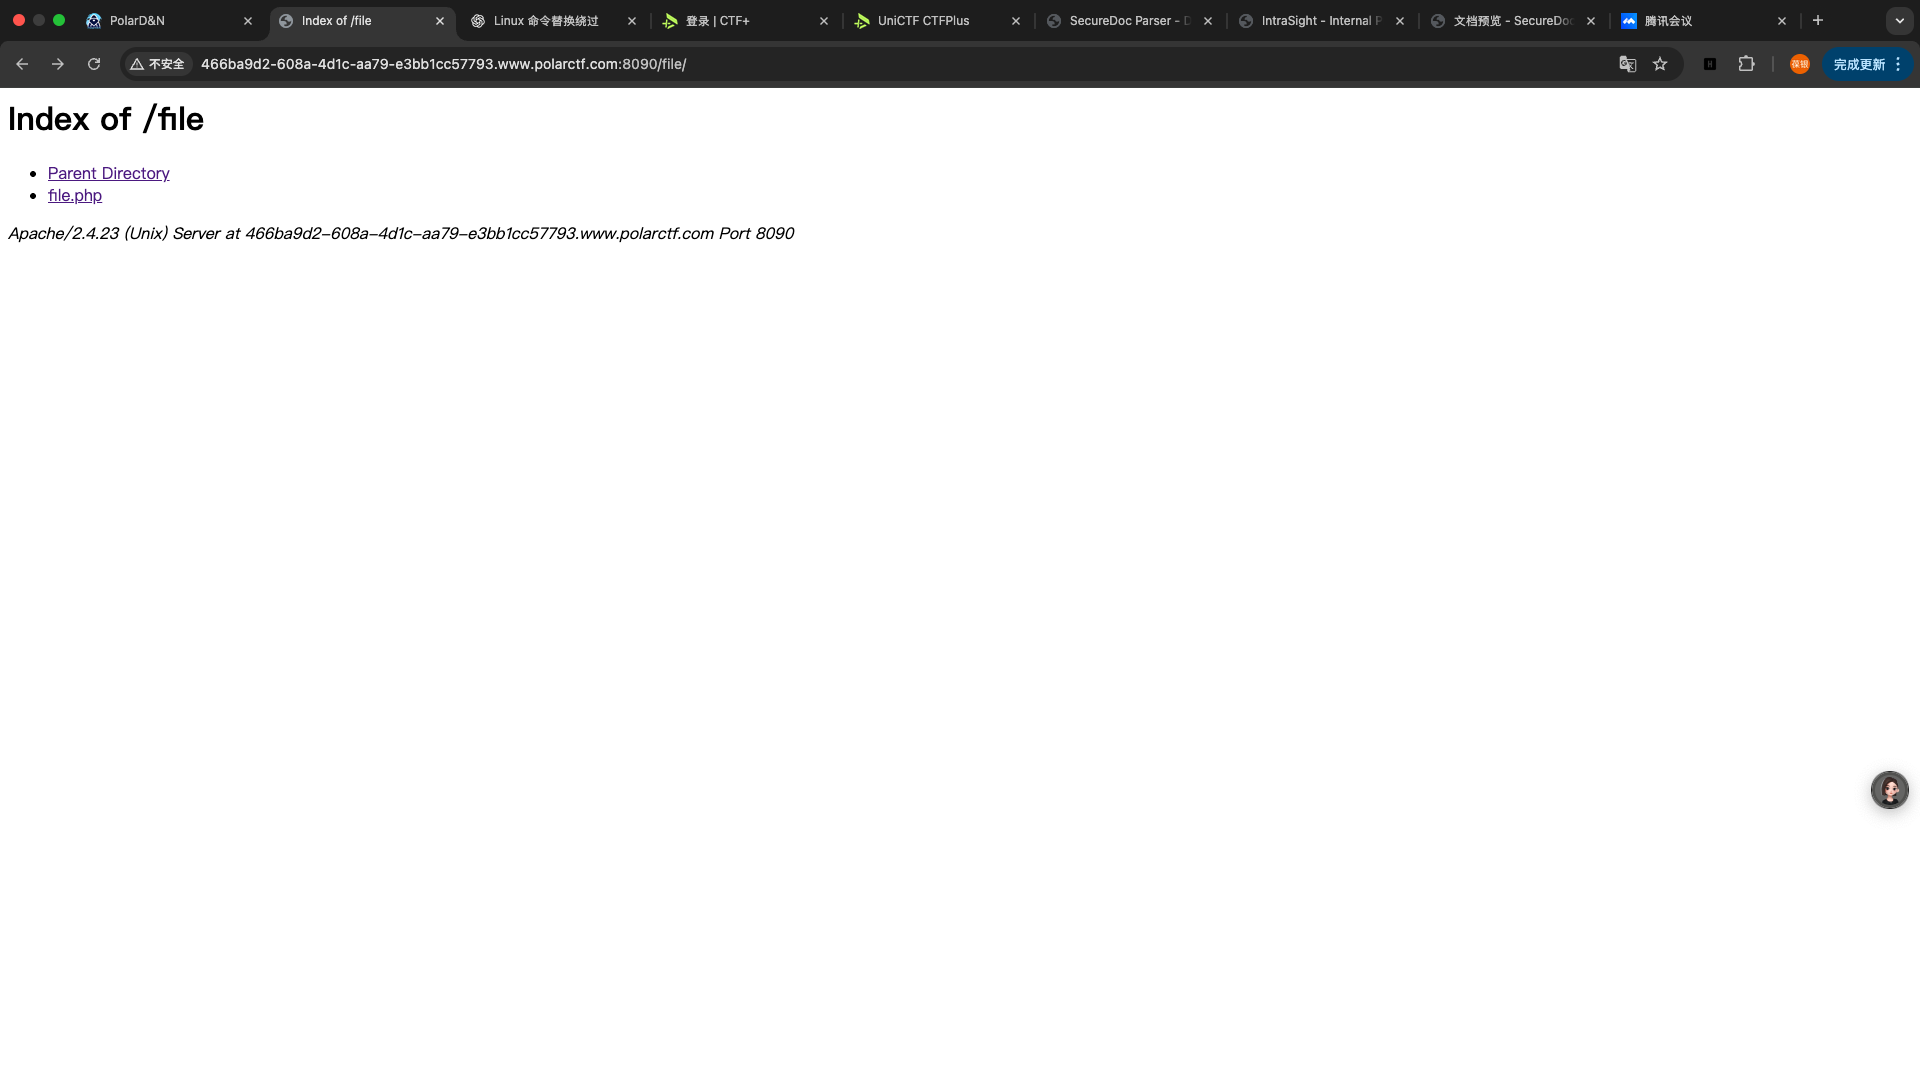Close the 文档预览 - SecureDoc tab
Viewport: 1920px width, 1080px height.
(x=1591, y=21)
